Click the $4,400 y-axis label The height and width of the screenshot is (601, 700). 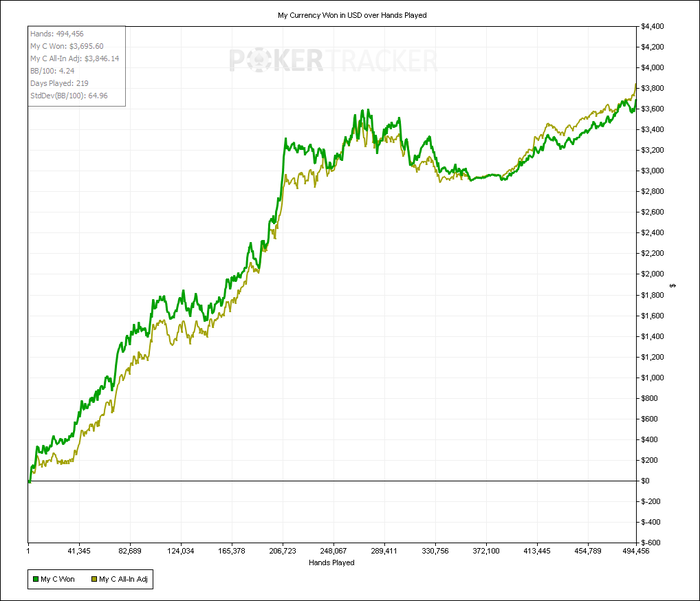pos(652,26)
